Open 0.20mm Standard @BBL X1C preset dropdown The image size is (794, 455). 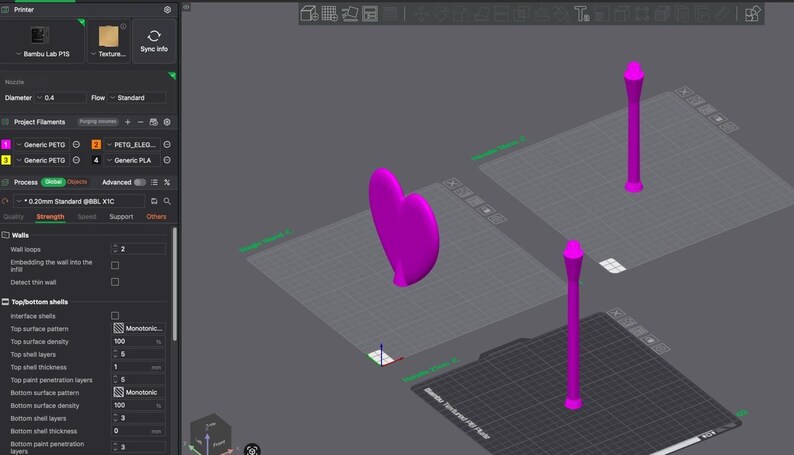79,201
